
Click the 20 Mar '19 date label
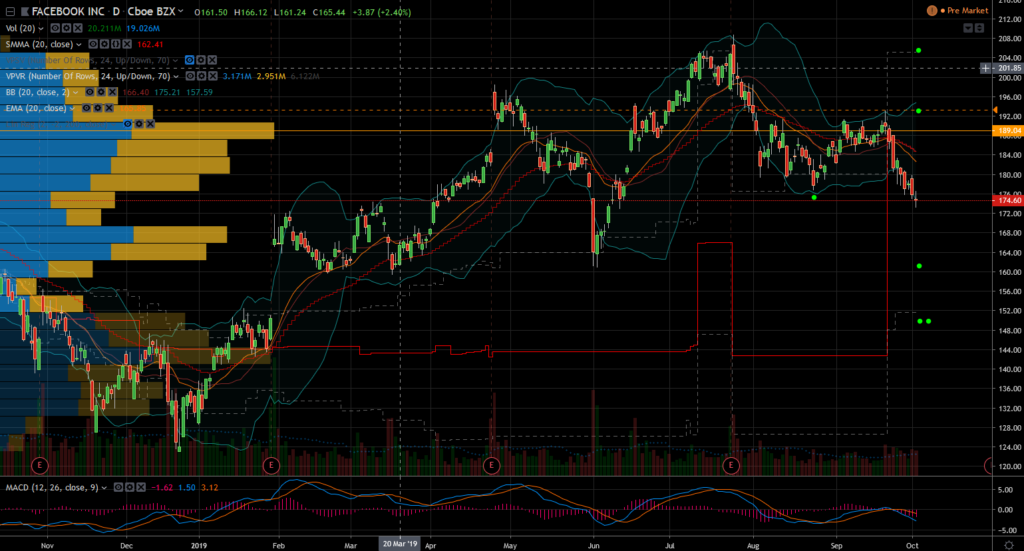coord(400,544)
